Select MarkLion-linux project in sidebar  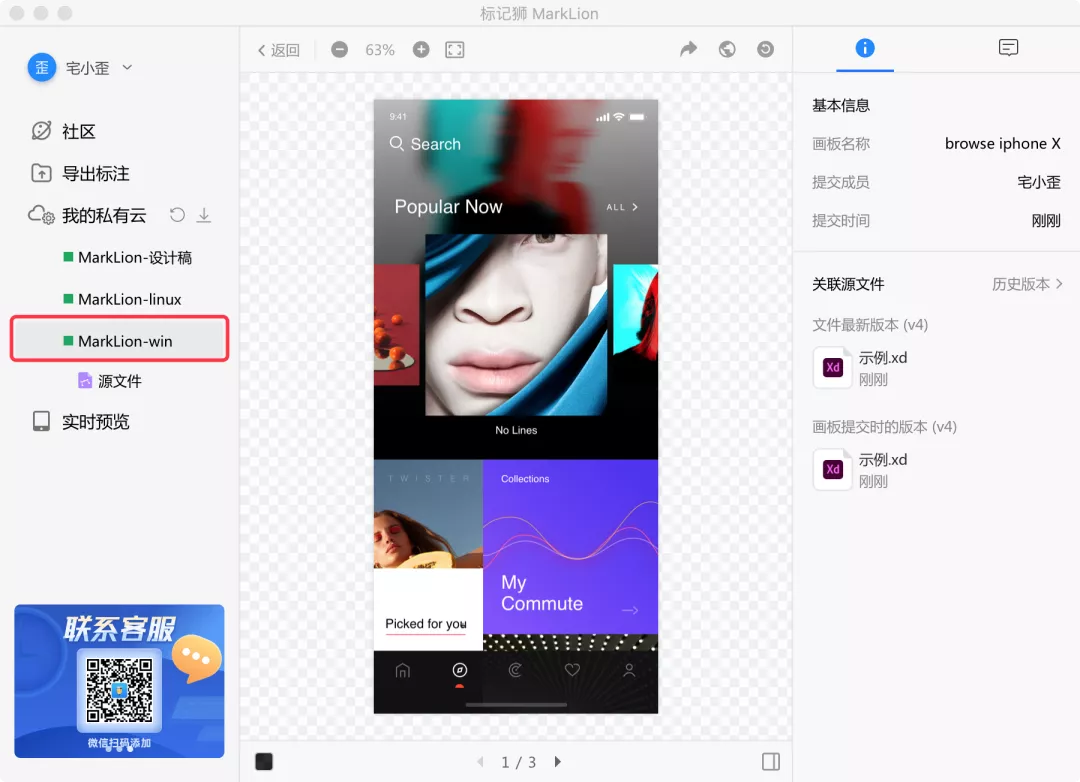129,299
